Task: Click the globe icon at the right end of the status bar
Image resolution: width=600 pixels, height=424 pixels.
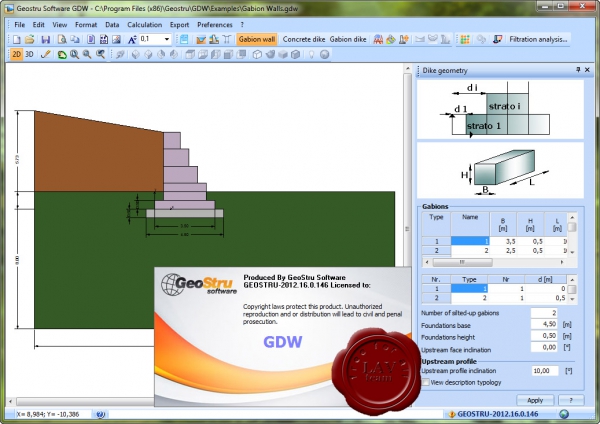Action: pos(564,414)
